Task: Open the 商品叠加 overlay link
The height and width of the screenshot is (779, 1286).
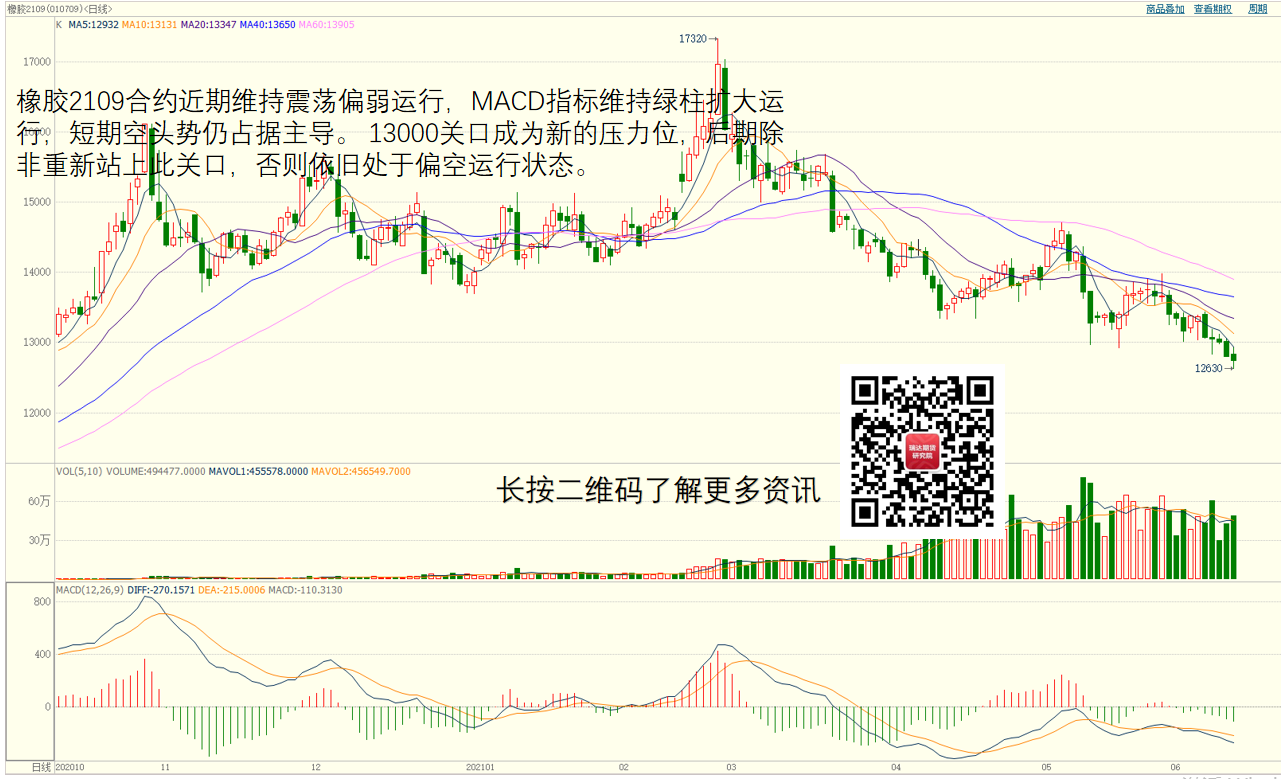Action: pyautogui.click(x=1165, y=8)
